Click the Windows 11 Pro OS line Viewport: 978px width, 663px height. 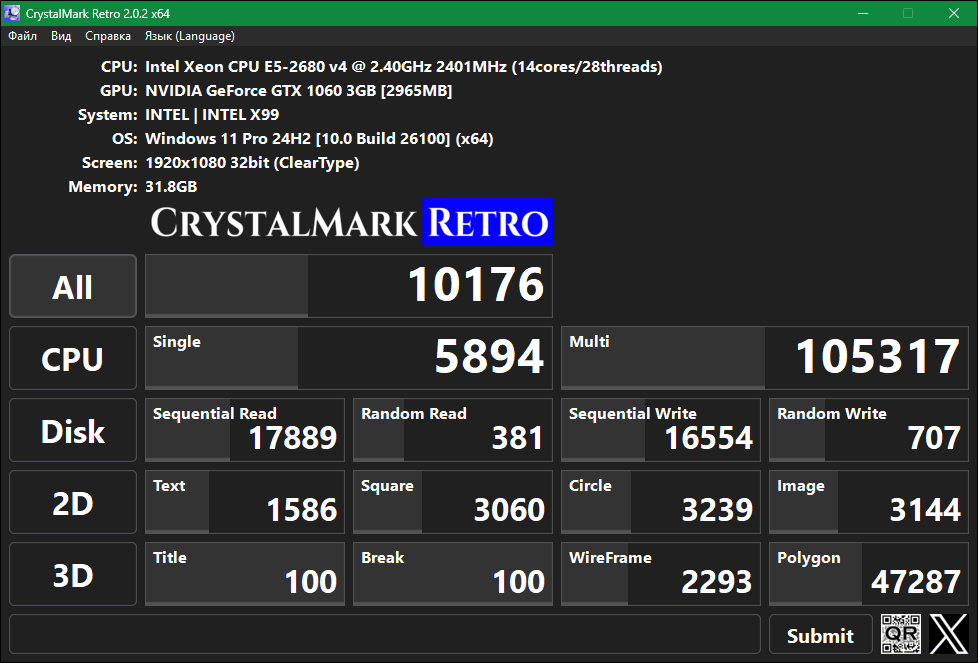(x=319, y=139)
